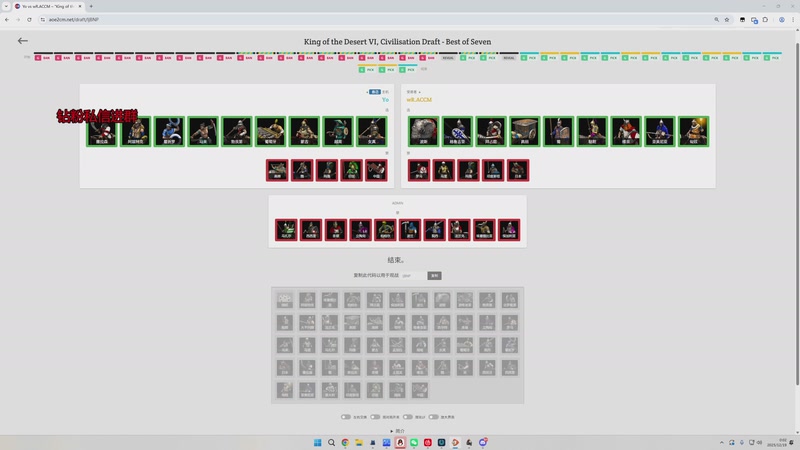This screenshot has width=800, height=450.
Task: Select the last pick card in wR.ACCM's row
Action: tap(693, 131)
